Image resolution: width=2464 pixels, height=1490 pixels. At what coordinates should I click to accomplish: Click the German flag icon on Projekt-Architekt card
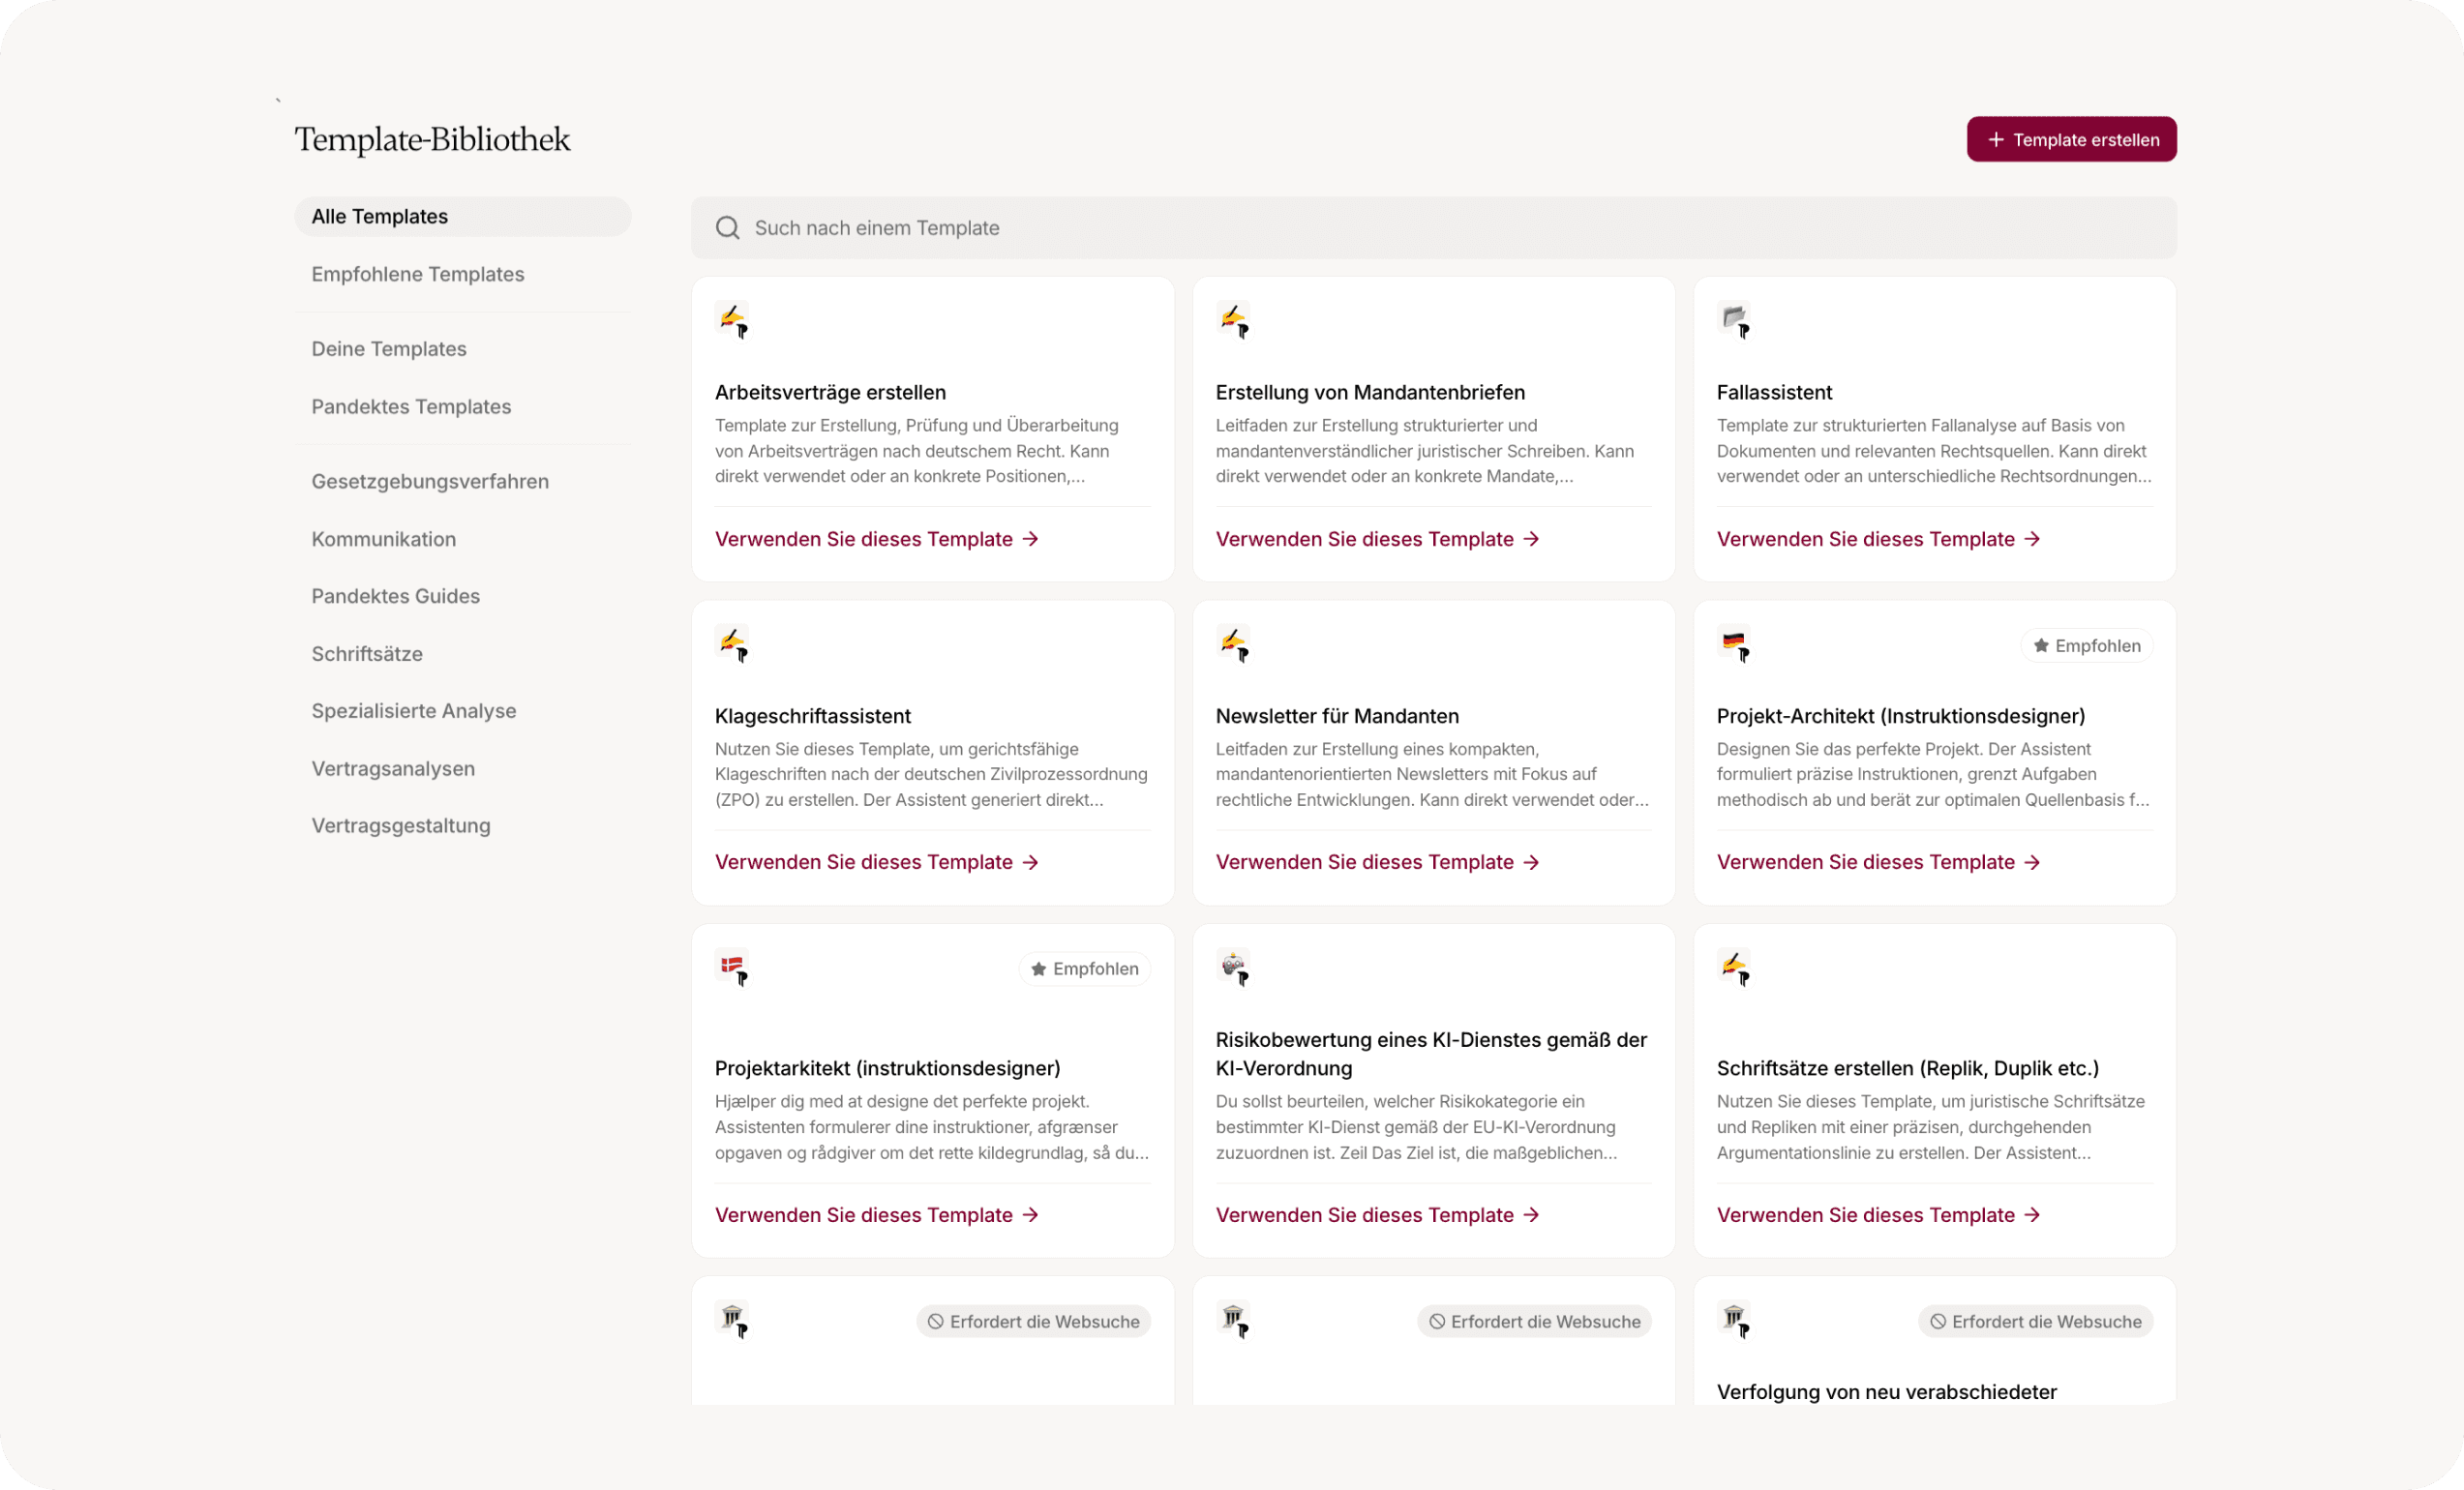(x=1734, y=643)
